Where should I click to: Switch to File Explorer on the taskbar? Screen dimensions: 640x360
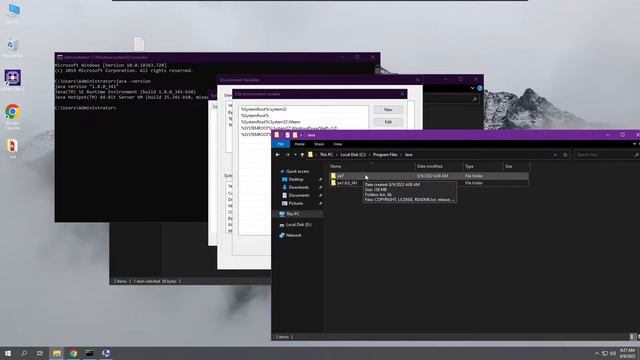point(57,353)
